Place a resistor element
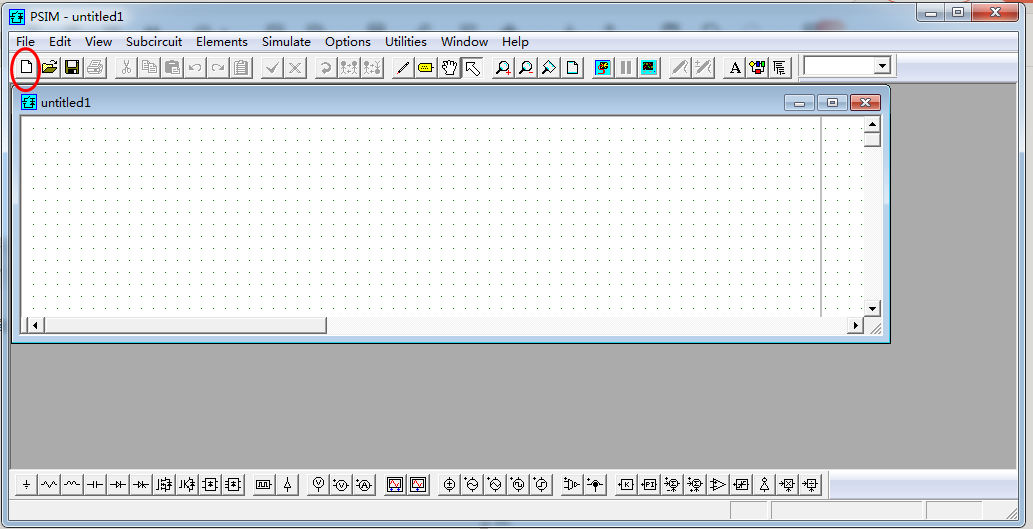Viewport: 1033px width, 529px height. tap(49, 485)
